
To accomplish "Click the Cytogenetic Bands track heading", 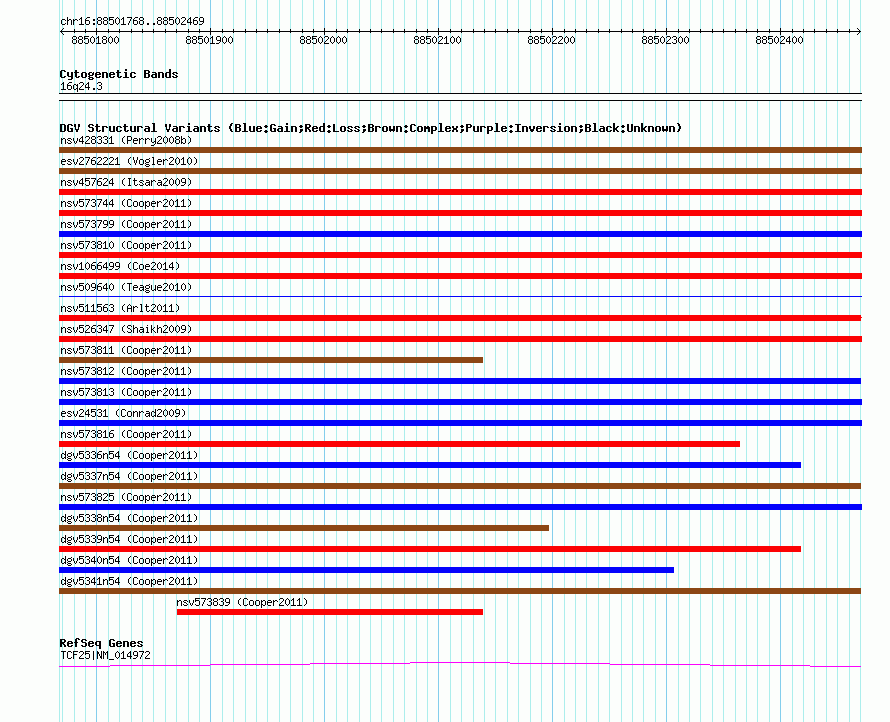I will coord(119,74).
